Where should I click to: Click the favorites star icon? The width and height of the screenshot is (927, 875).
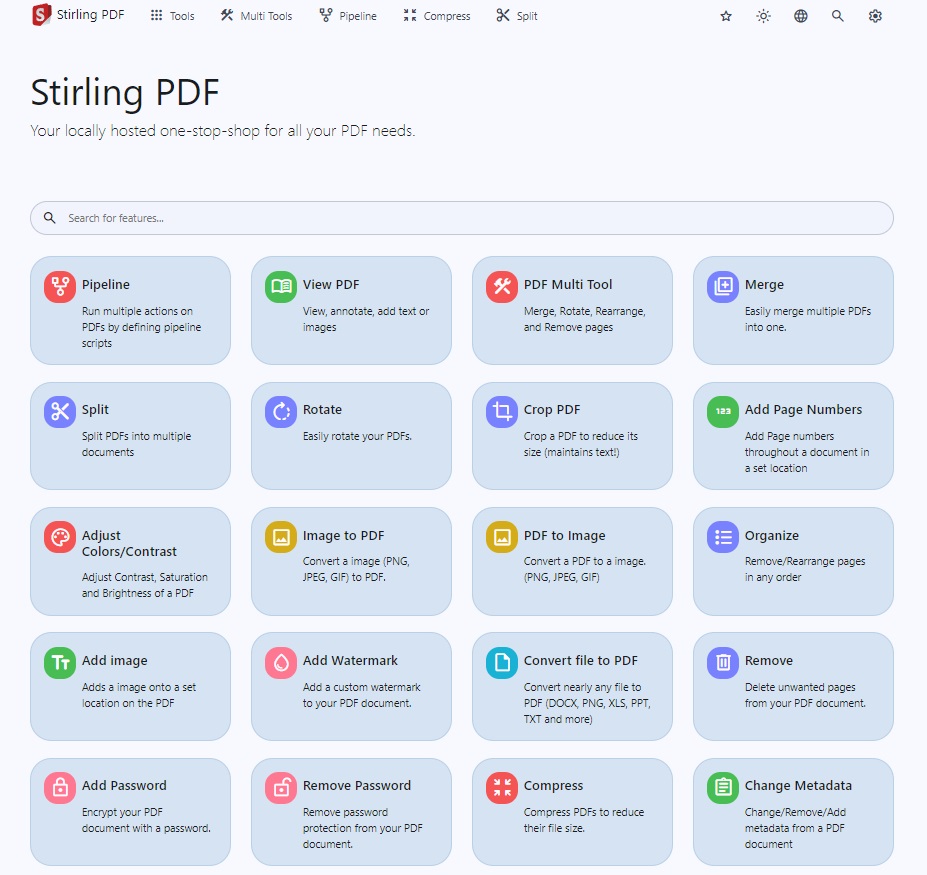pyautogui.click(x=725, y=16)
